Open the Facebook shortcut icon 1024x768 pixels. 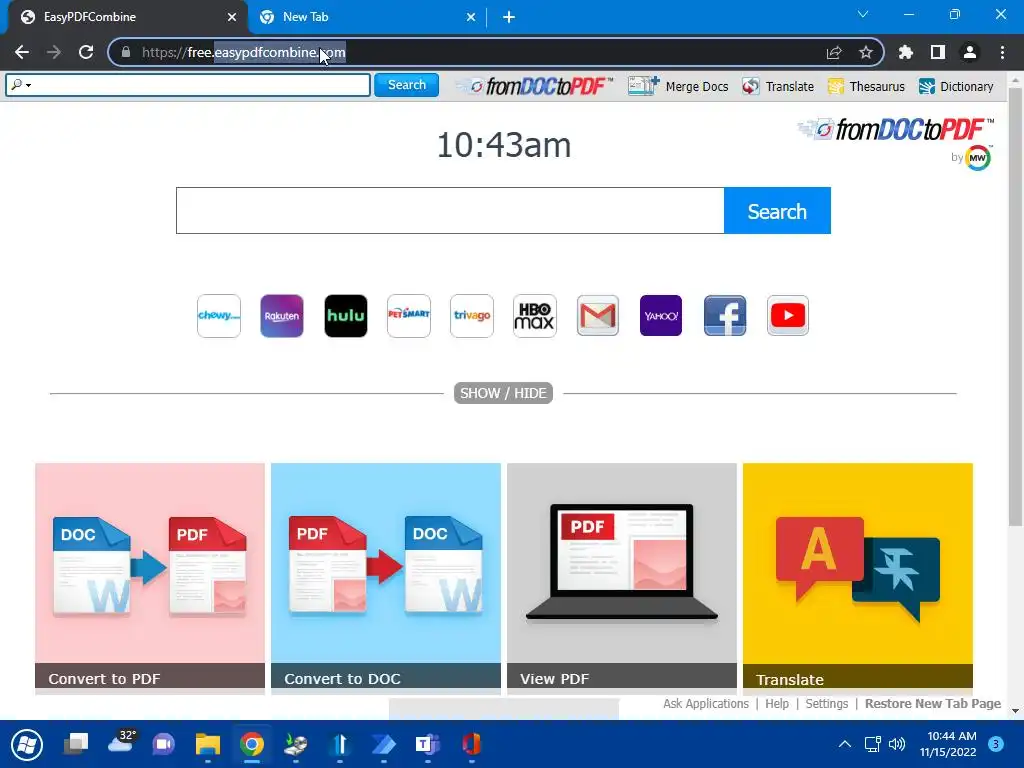724,316
